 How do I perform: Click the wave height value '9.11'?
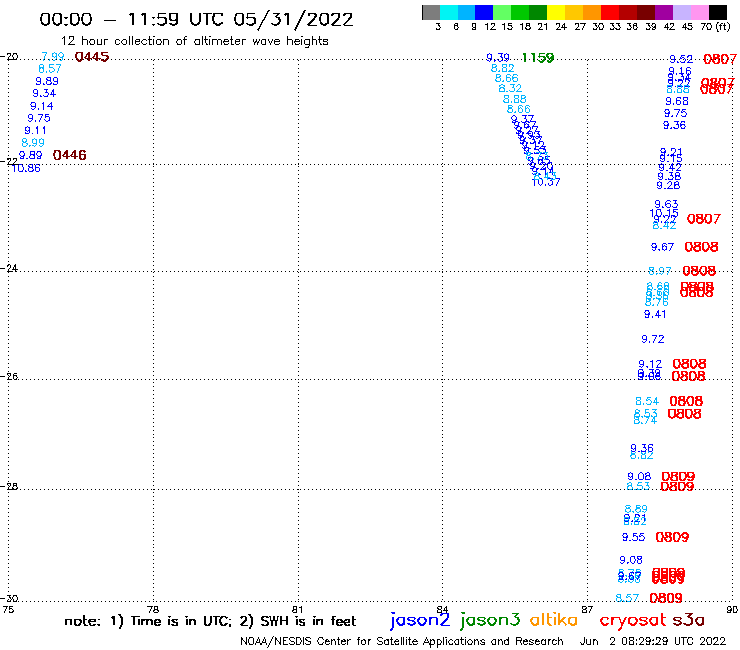click(x=35, y=130)
